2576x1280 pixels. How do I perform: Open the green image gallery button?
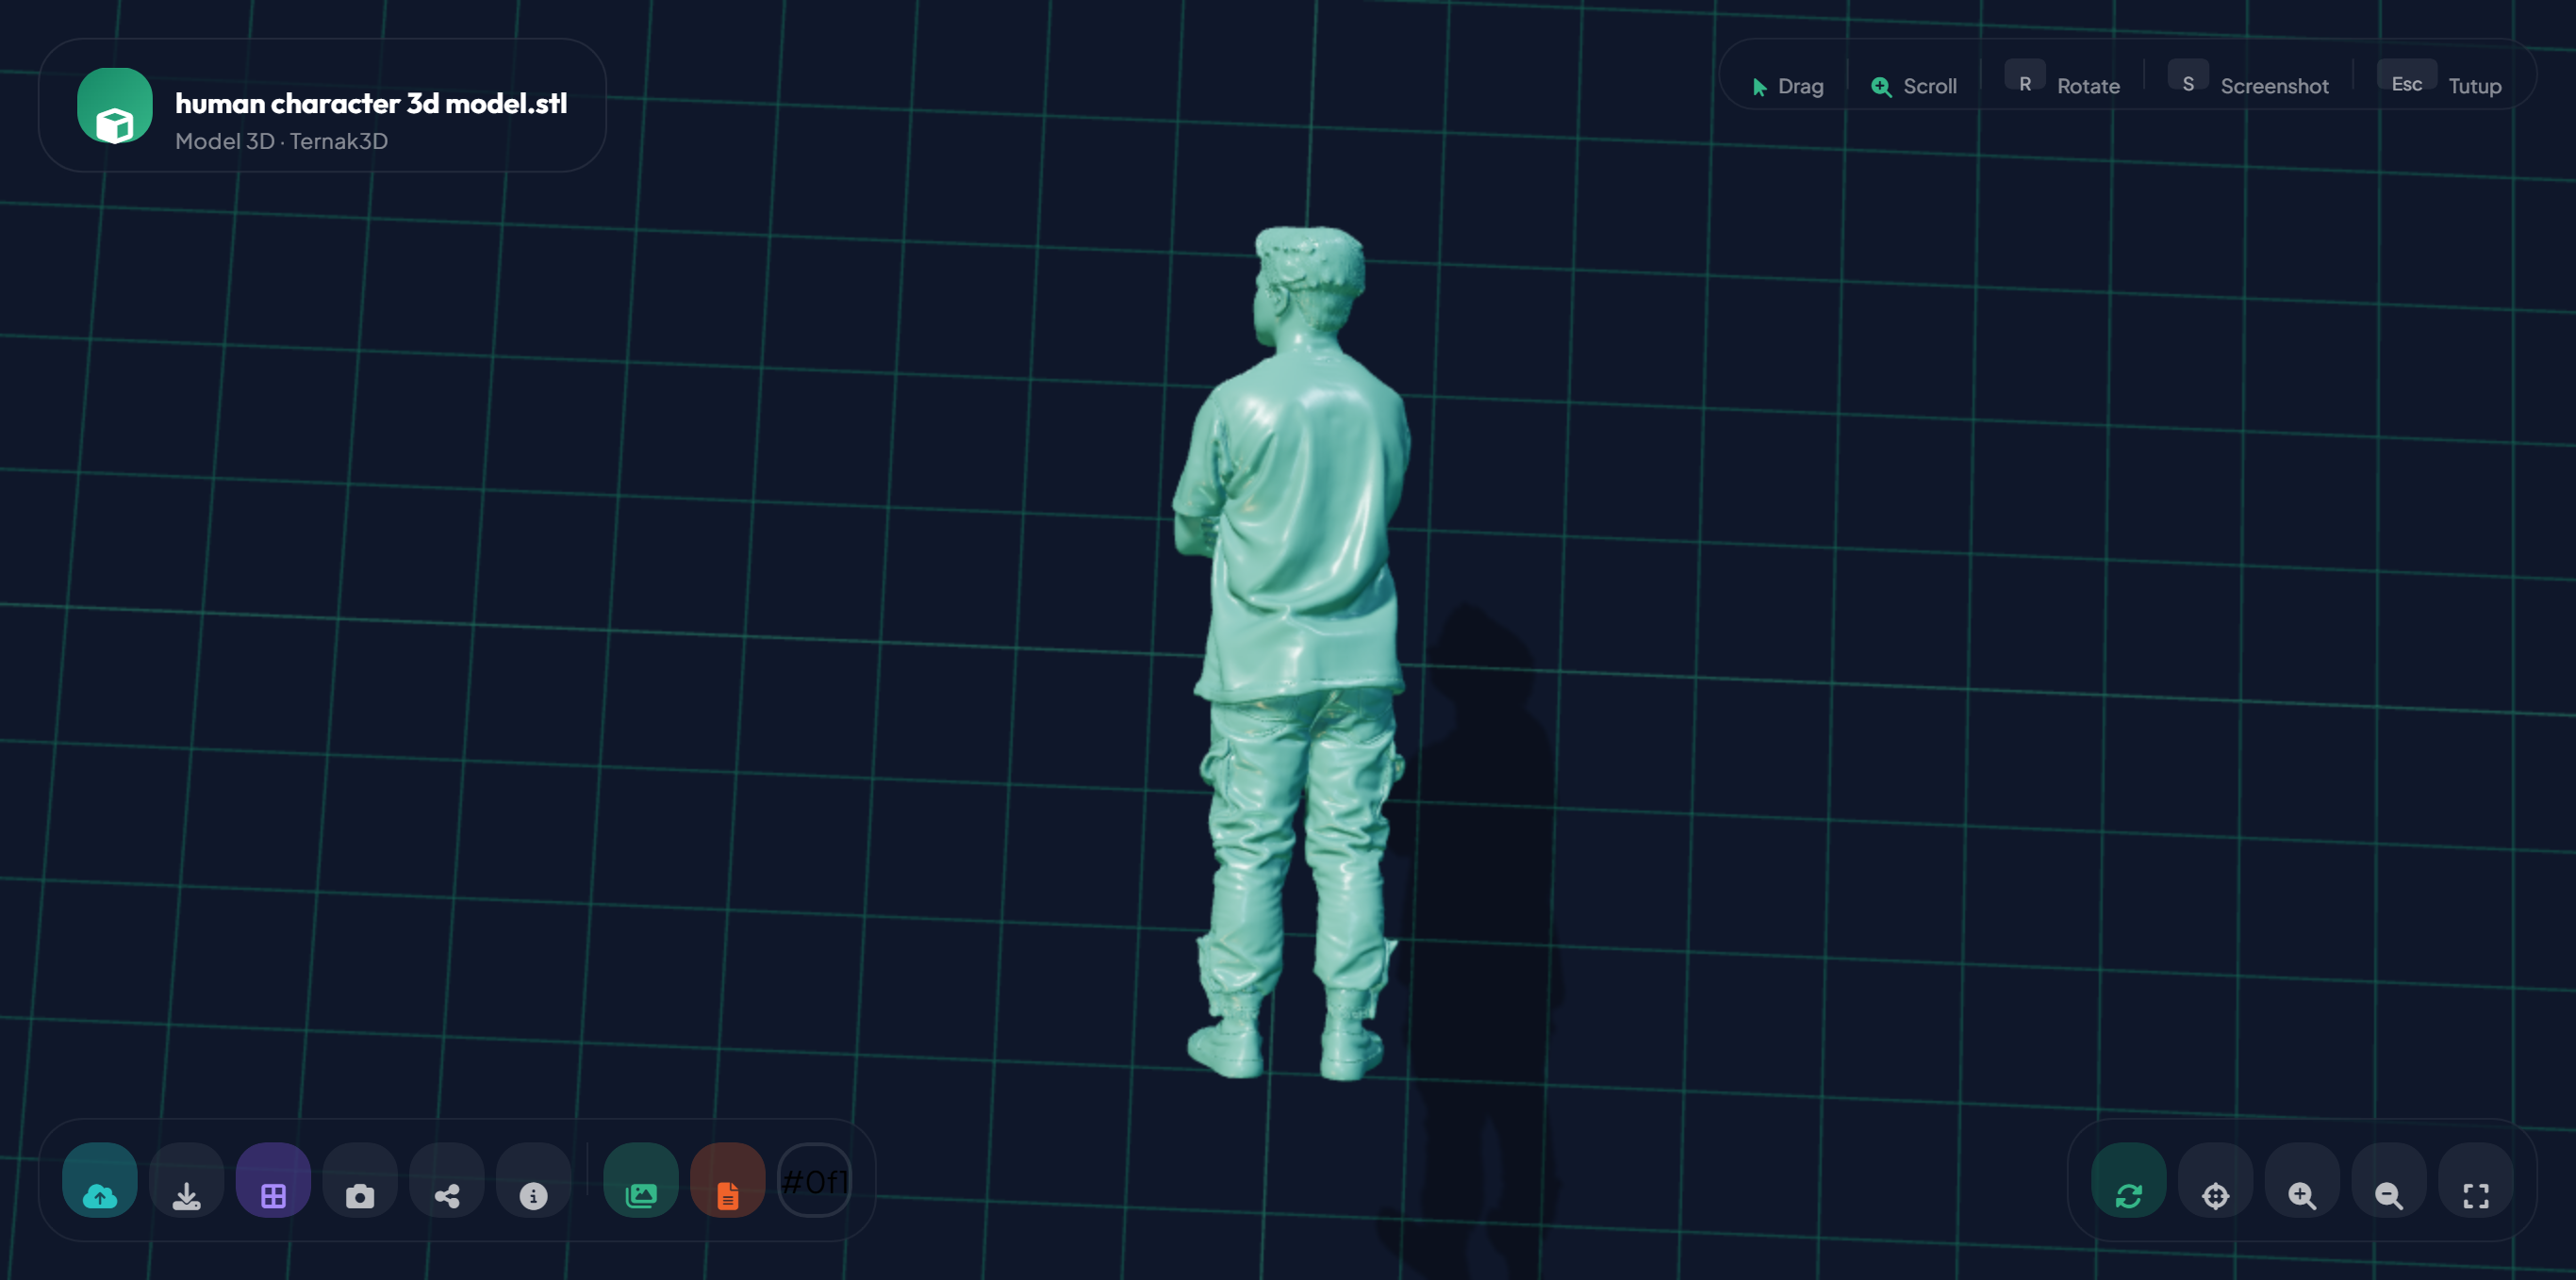641,1180
